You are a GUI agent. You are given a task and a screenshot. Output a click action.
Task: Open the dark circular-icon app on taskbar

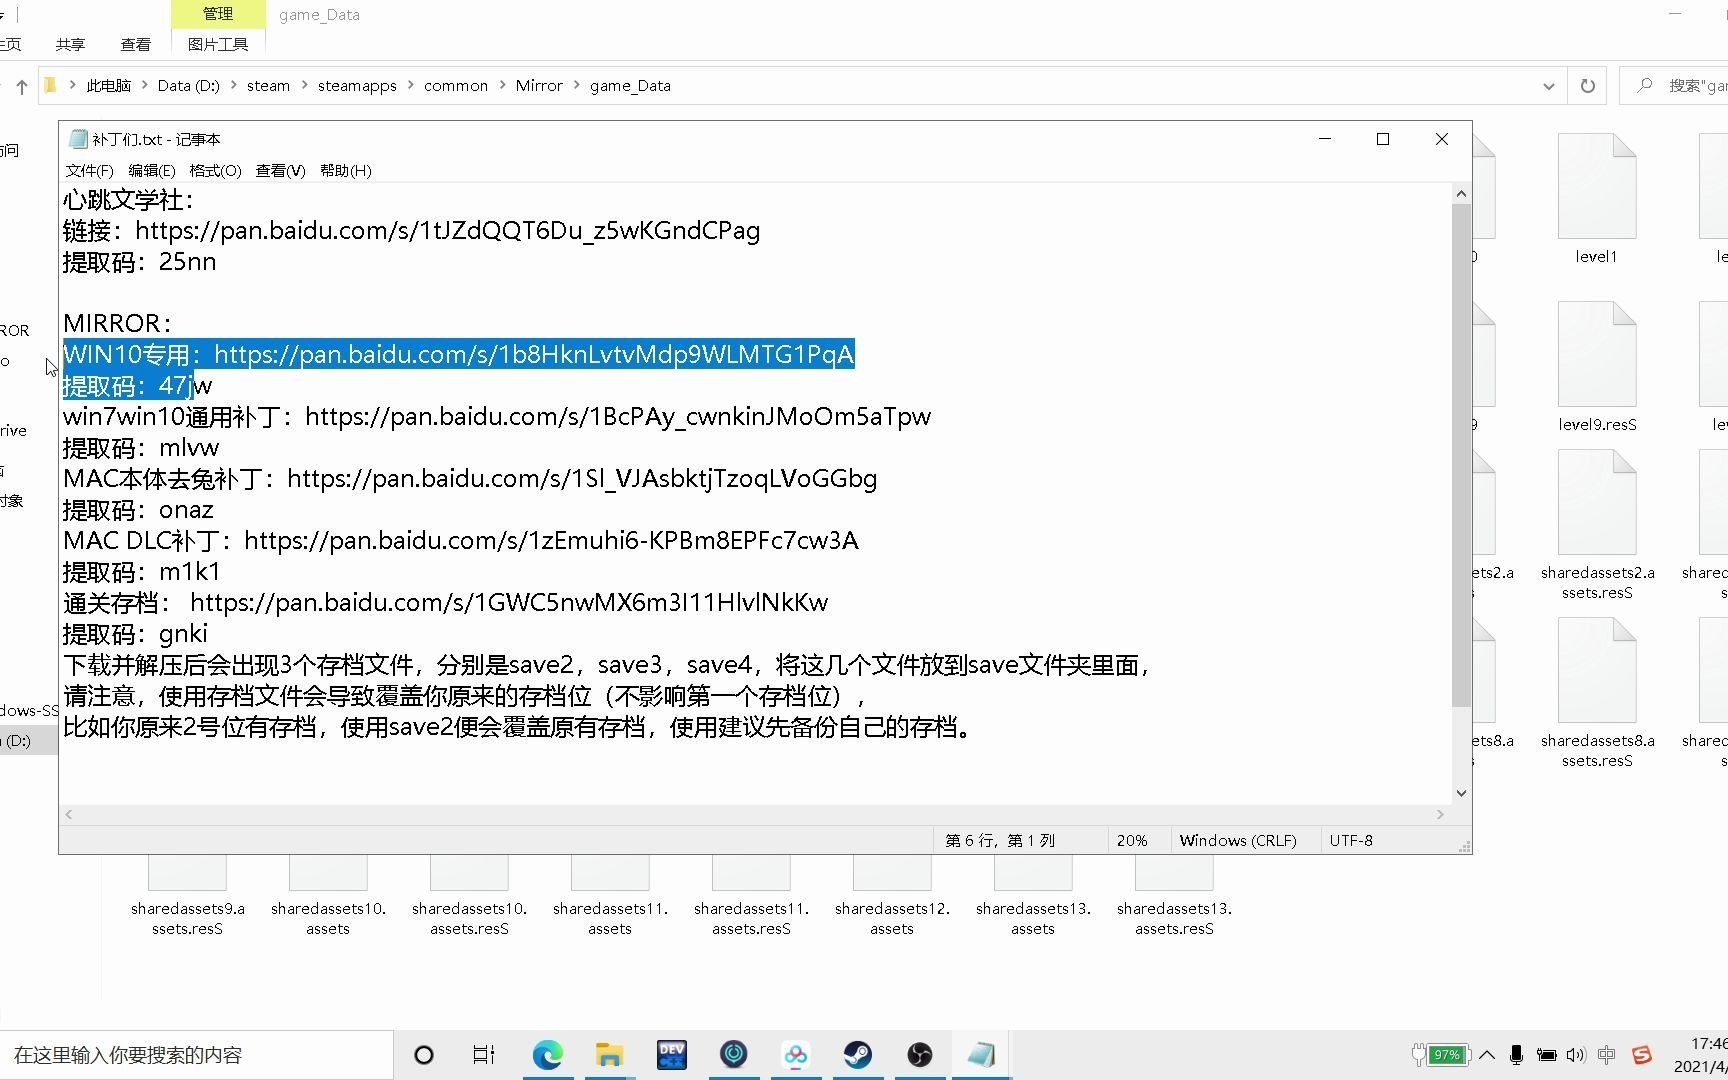[x=733, y=1054]
